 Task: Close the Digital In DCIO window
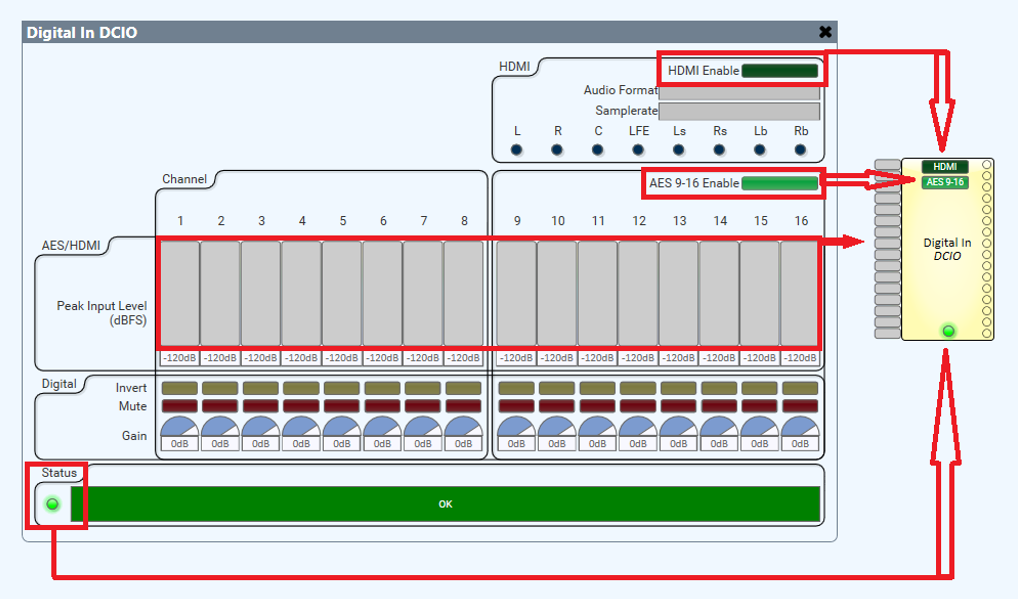[825, 32]
